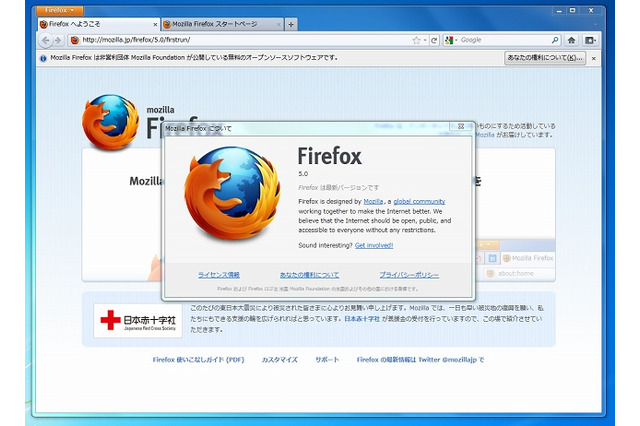The height and width of the screenshot is (426, 640).
Task: Open the global community link
Action: coord(419,202)
